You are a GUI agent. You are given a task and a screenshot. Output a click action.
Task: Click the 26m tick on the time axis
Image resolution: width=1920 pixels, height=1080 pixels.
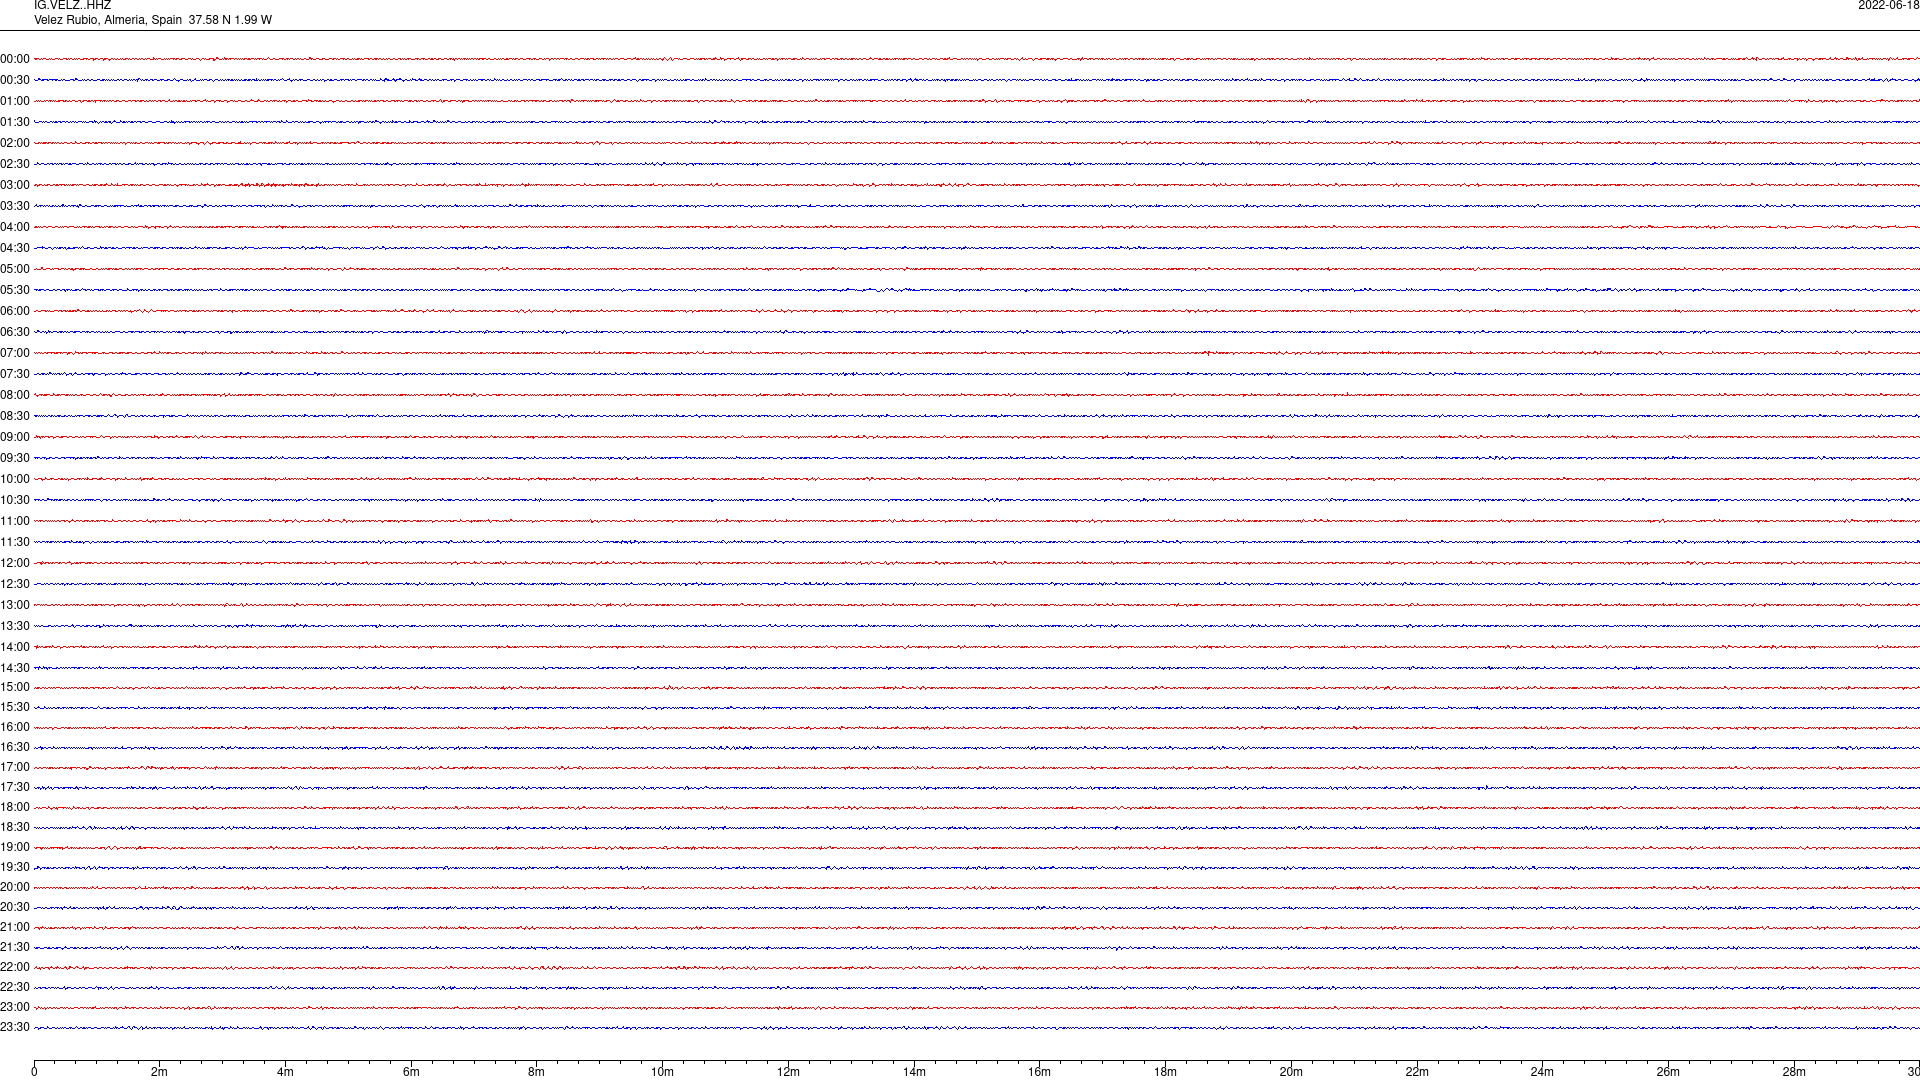pos(1668,1072)
